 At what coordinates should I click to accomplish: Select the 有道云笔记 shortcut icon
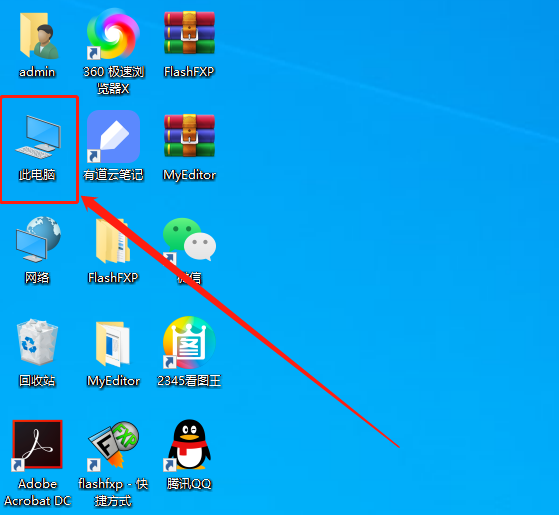click(x=113, y=137)
